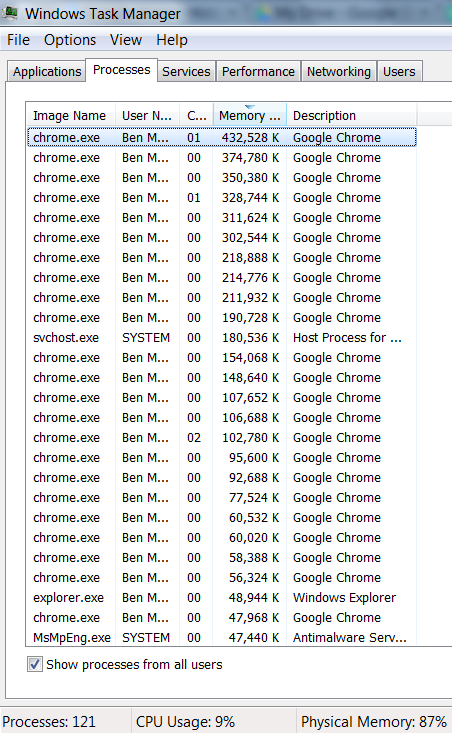
Task: Select the chrome.exe row using 47,968 K
Action: point(221,618)
